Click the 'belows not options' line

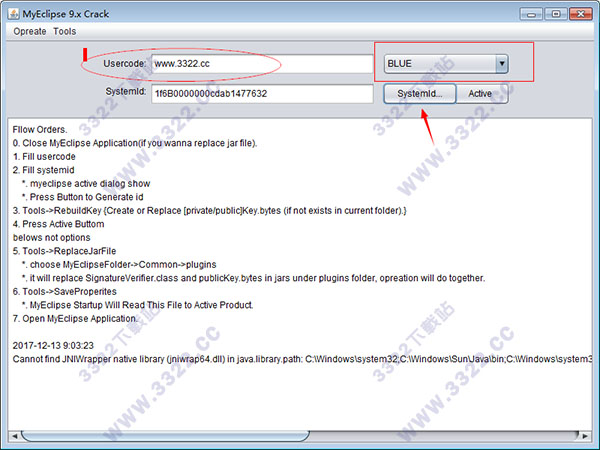[52, 238]
